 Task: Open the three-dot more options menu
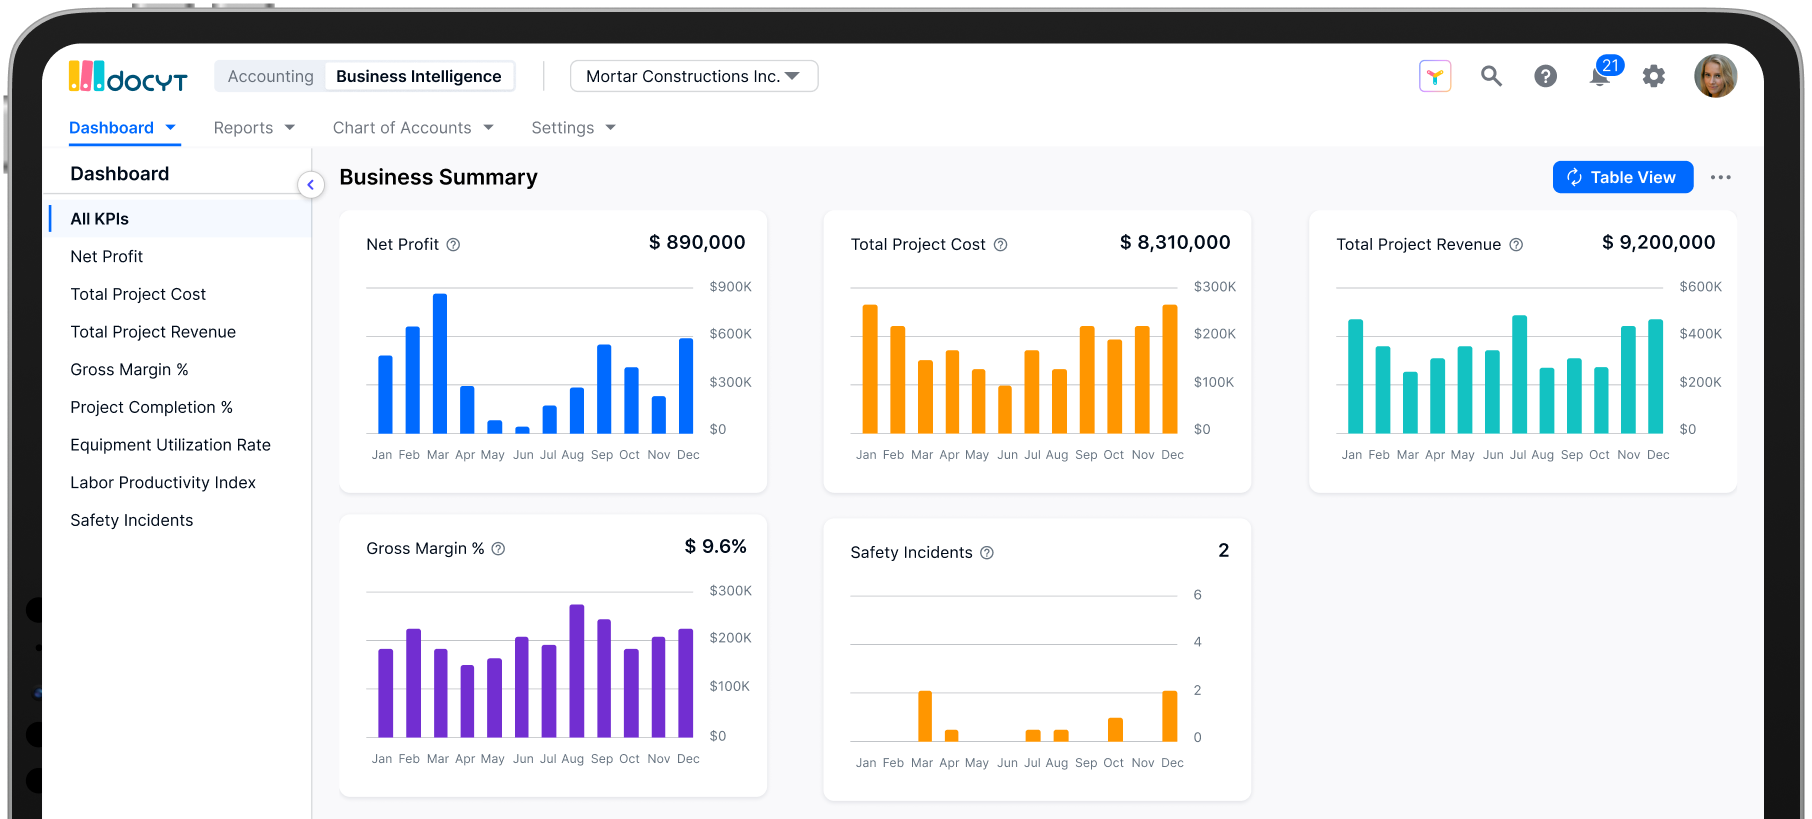[x=1720, y=178]
